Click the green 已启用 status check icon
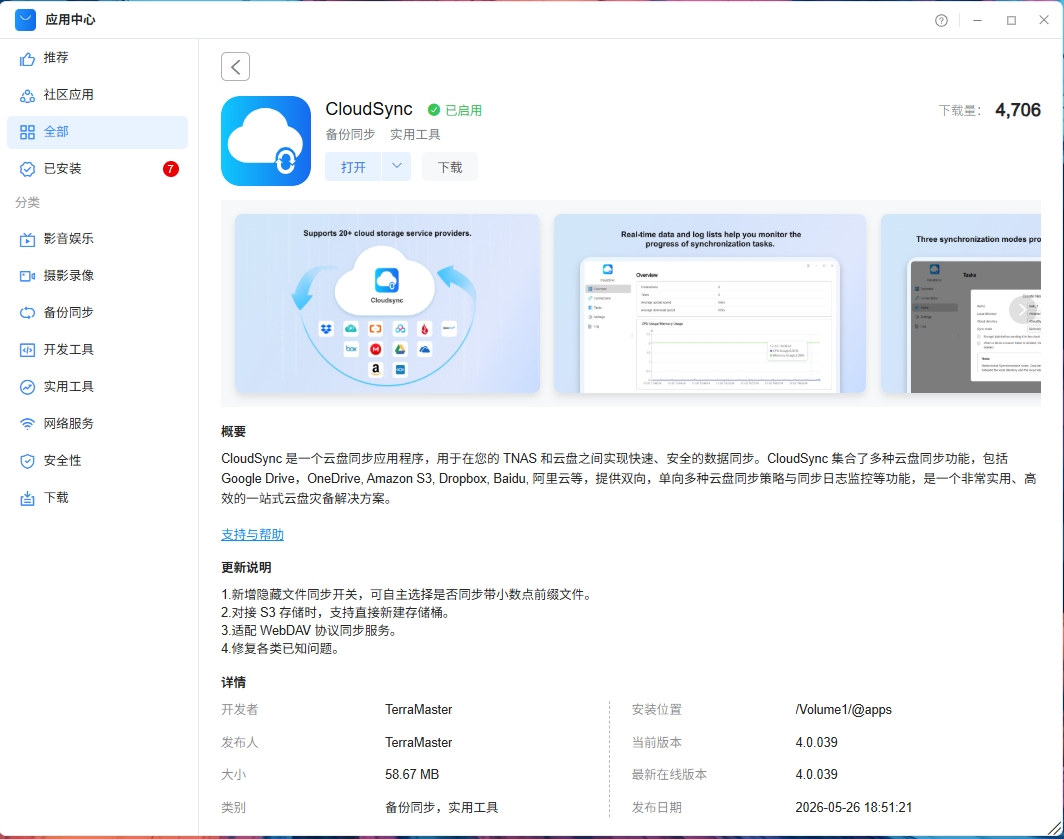 click(x=434, y=110)
